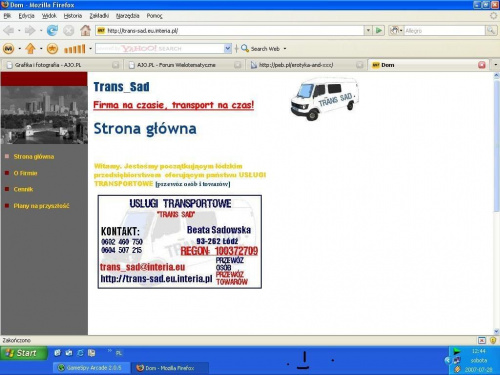Viewport: 500px width, 375px height.
Task: Expand the Search Web options arrow
Action: pyautogui.click(x=285, y=49)
